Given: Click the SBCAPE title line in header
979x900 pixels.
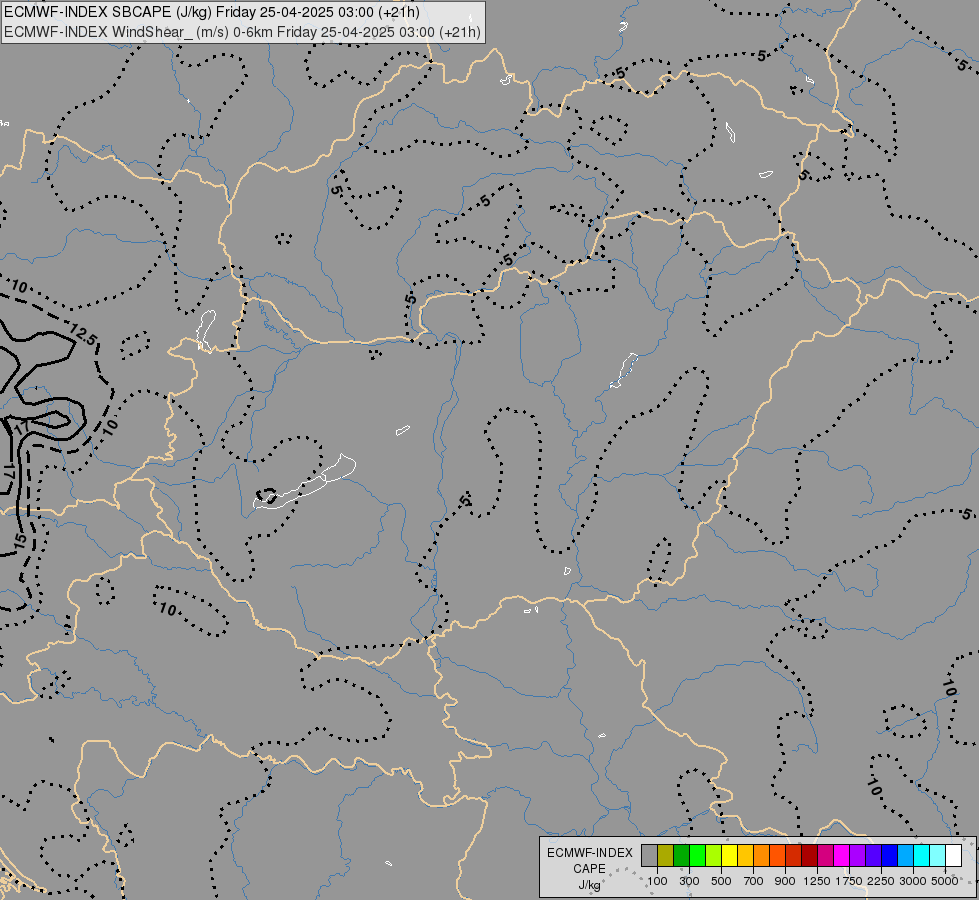Looking at the screenshot, I should click(x=212, y=12).
